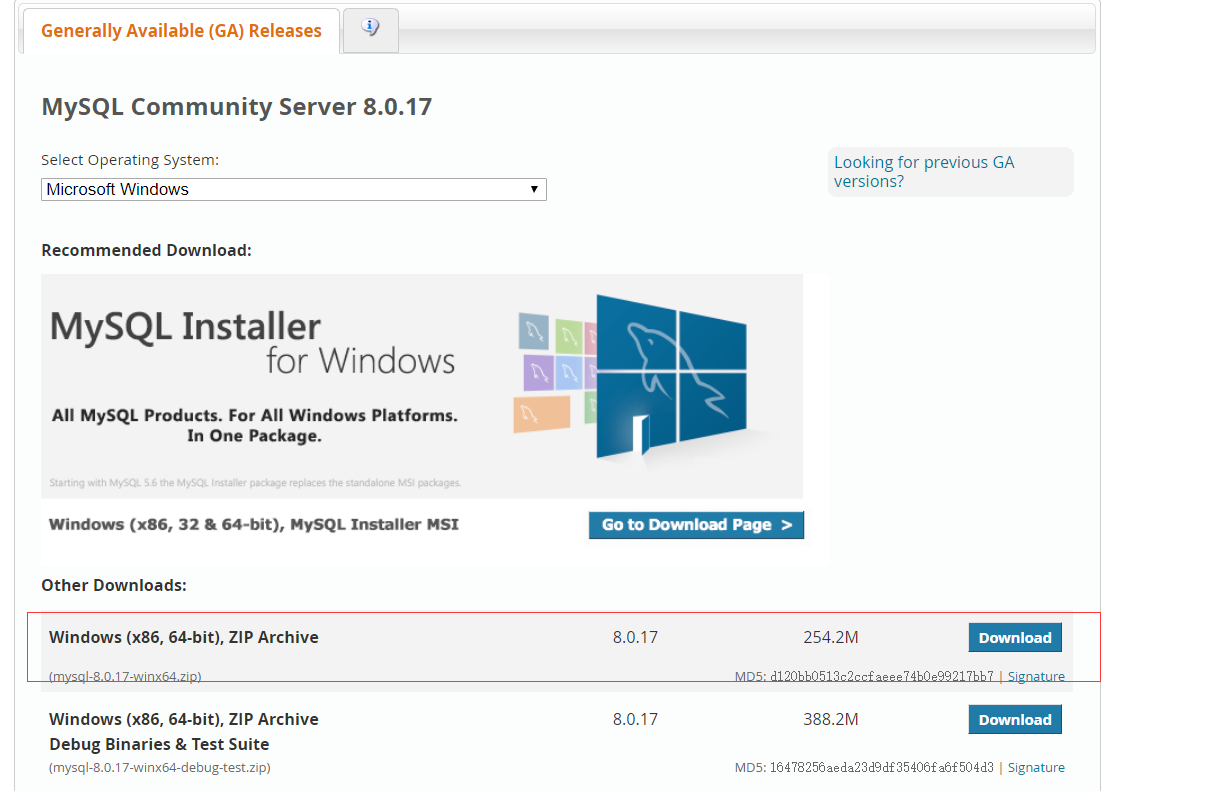Open the Select Operating System dropdown
The image size is (1208, 791).
(x=293, y=189)
